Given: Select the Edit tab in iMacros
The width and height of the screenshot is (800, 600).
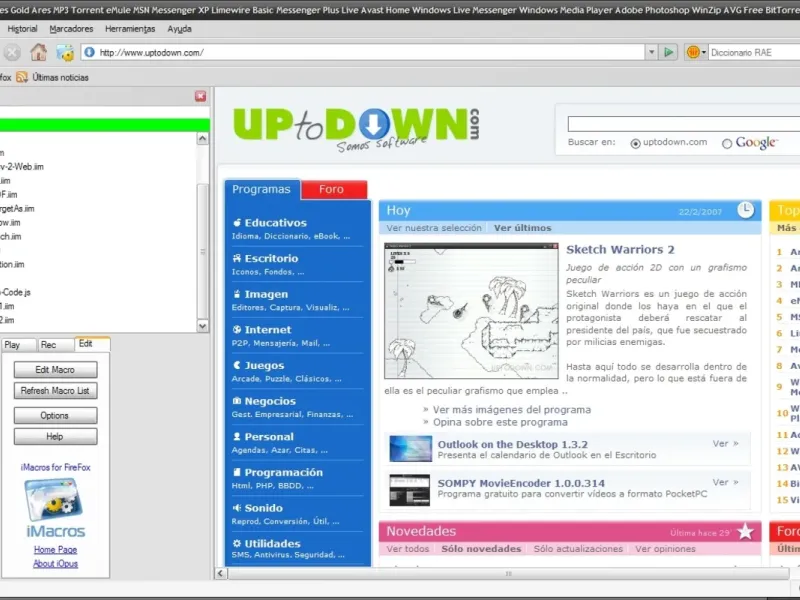Looking at the screenshot, I should (92, 344).
